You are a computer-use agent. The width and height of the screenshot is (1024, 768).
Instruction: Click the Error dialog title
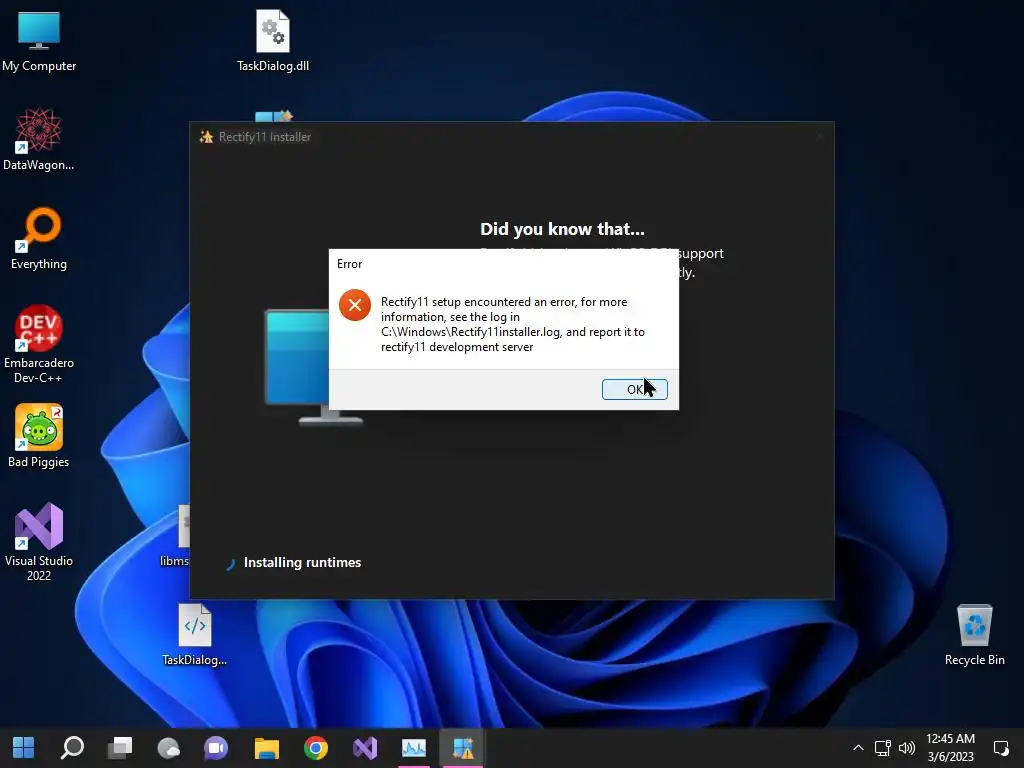tap(349, 264)
